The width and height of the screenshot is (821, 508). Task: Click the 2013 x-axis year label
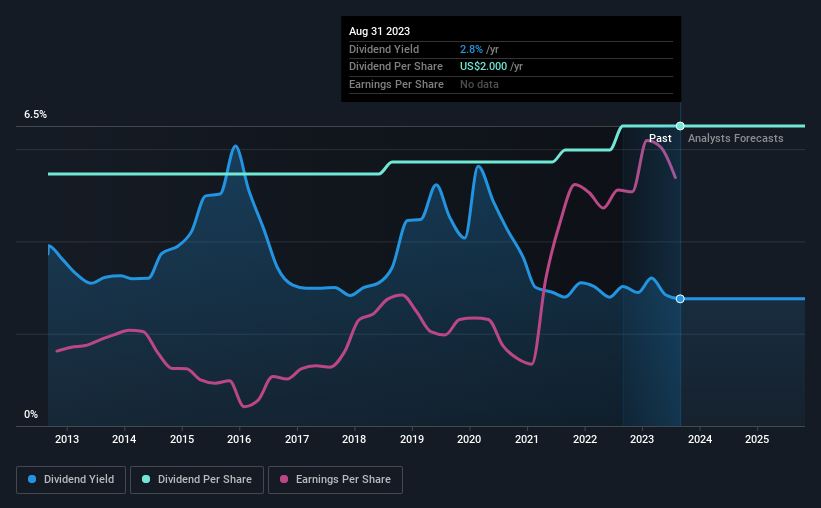(x=67, y=439)
